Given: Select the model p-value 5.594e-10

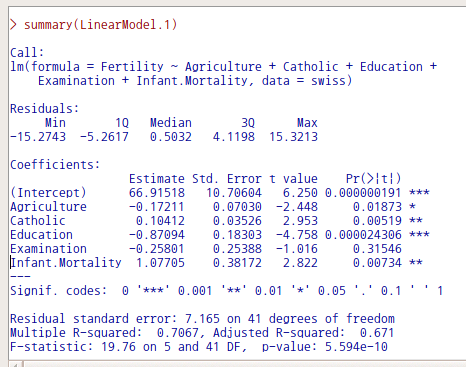Looking at the screenshot, I should [x=356, y=347].
